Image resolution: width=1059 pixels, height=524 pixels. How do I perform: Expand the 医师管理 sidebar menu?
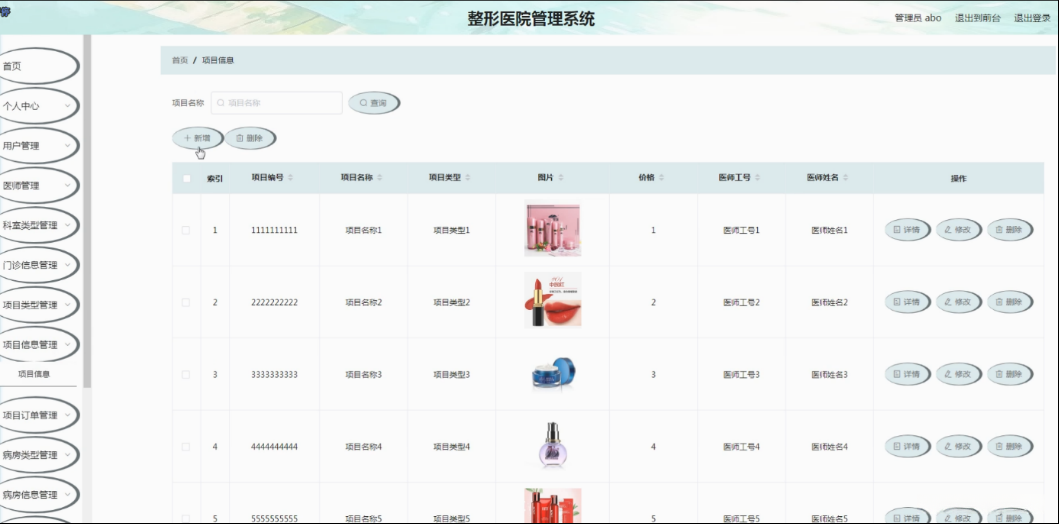pos(37,186)
